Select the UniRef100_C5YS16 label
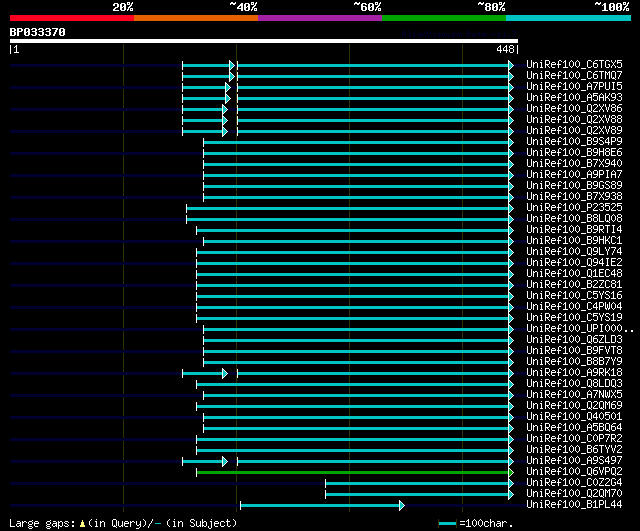640x531 pixels. point(574,296)
